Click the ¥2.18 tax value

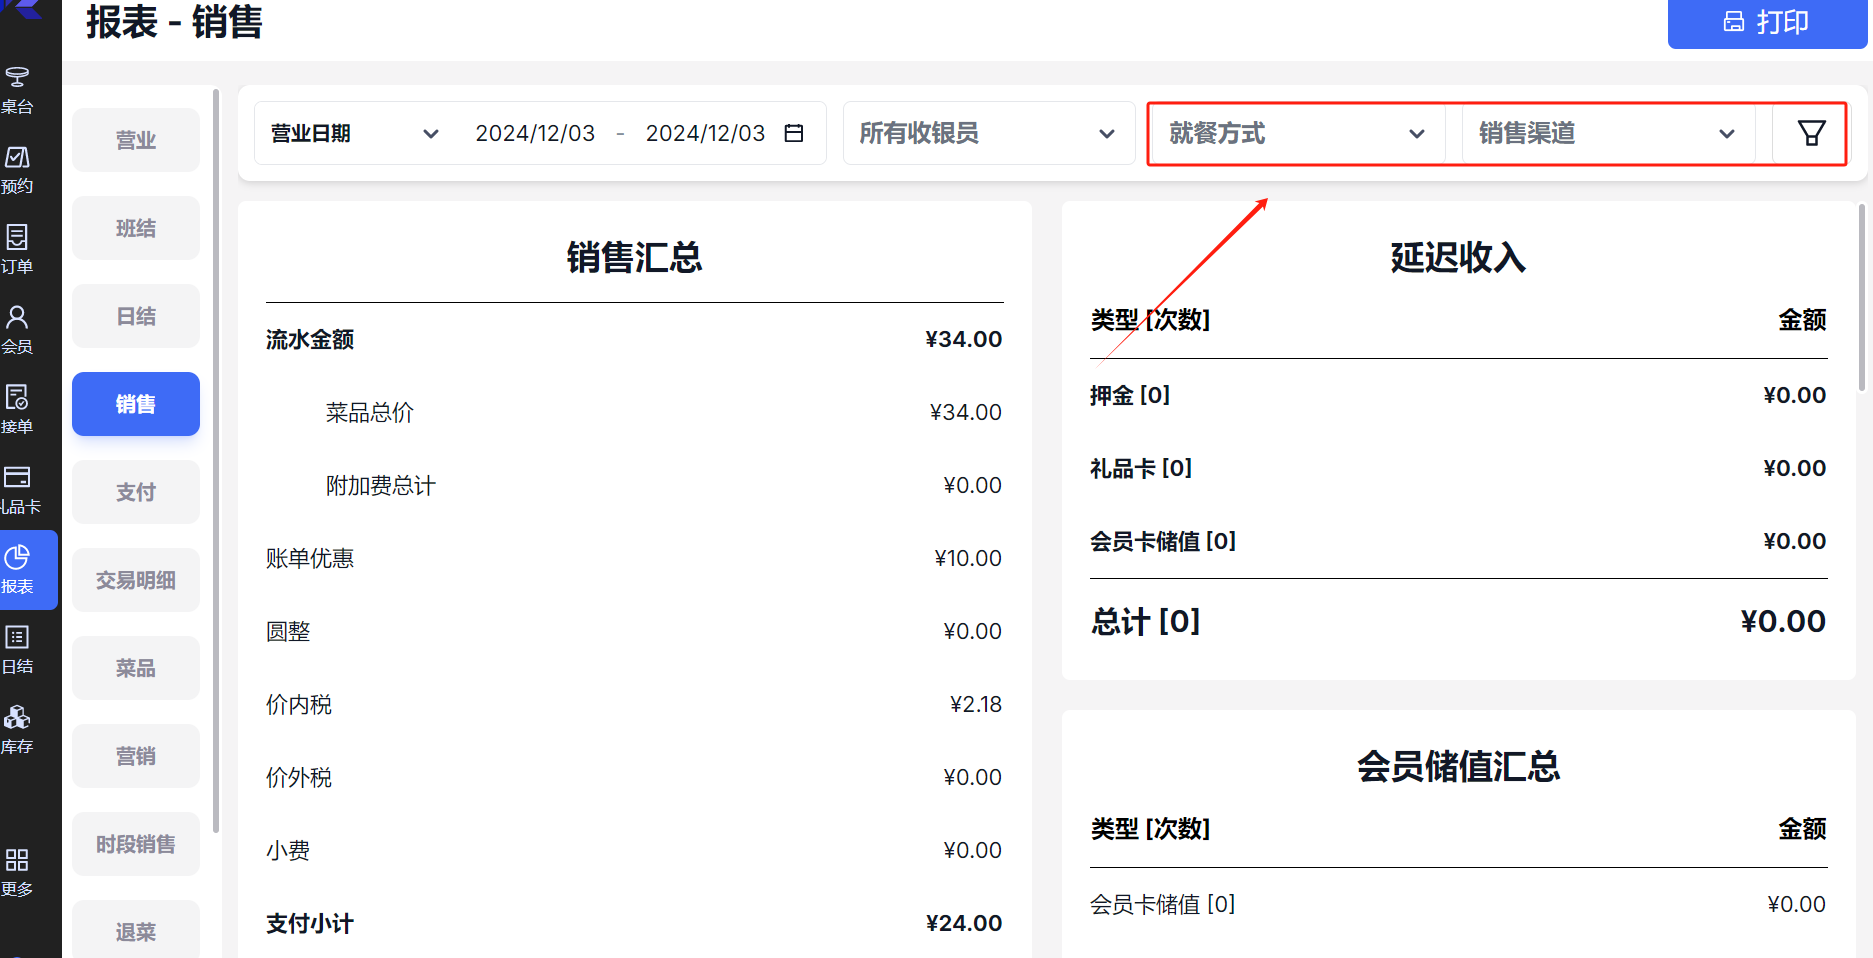(975, 705)
